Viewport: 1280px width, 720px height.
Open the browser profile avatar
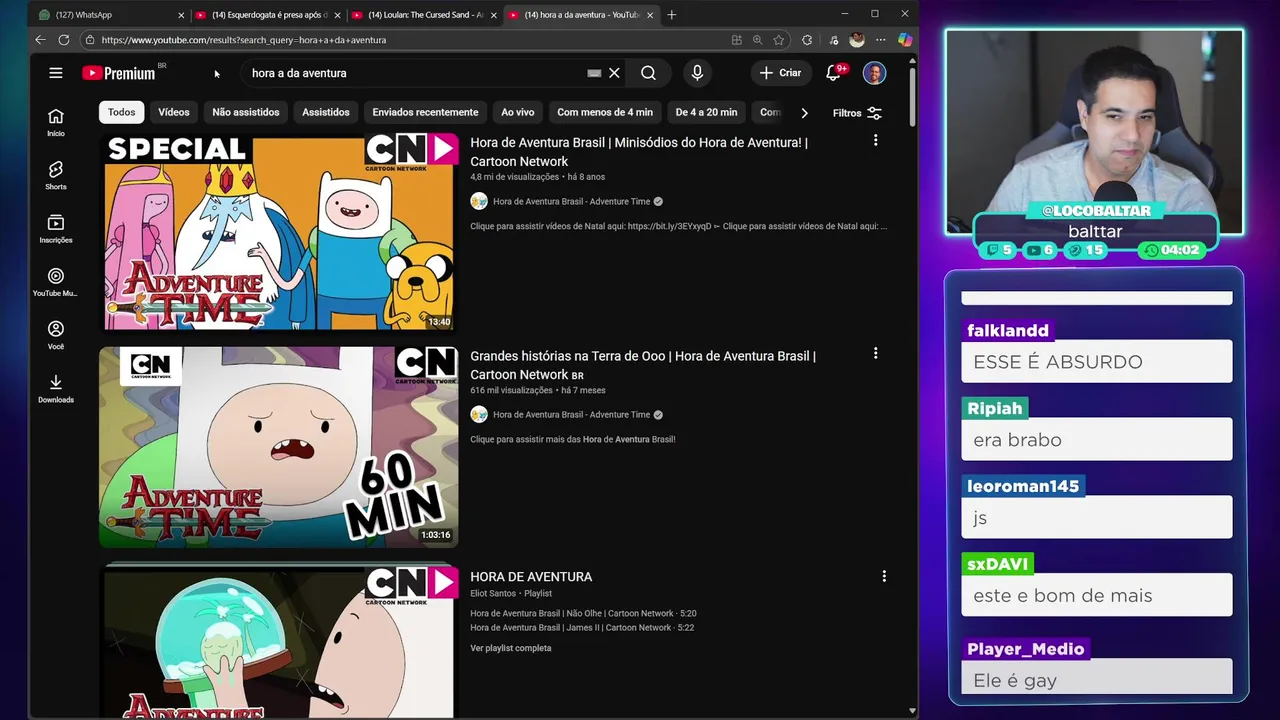coord(857,40)
